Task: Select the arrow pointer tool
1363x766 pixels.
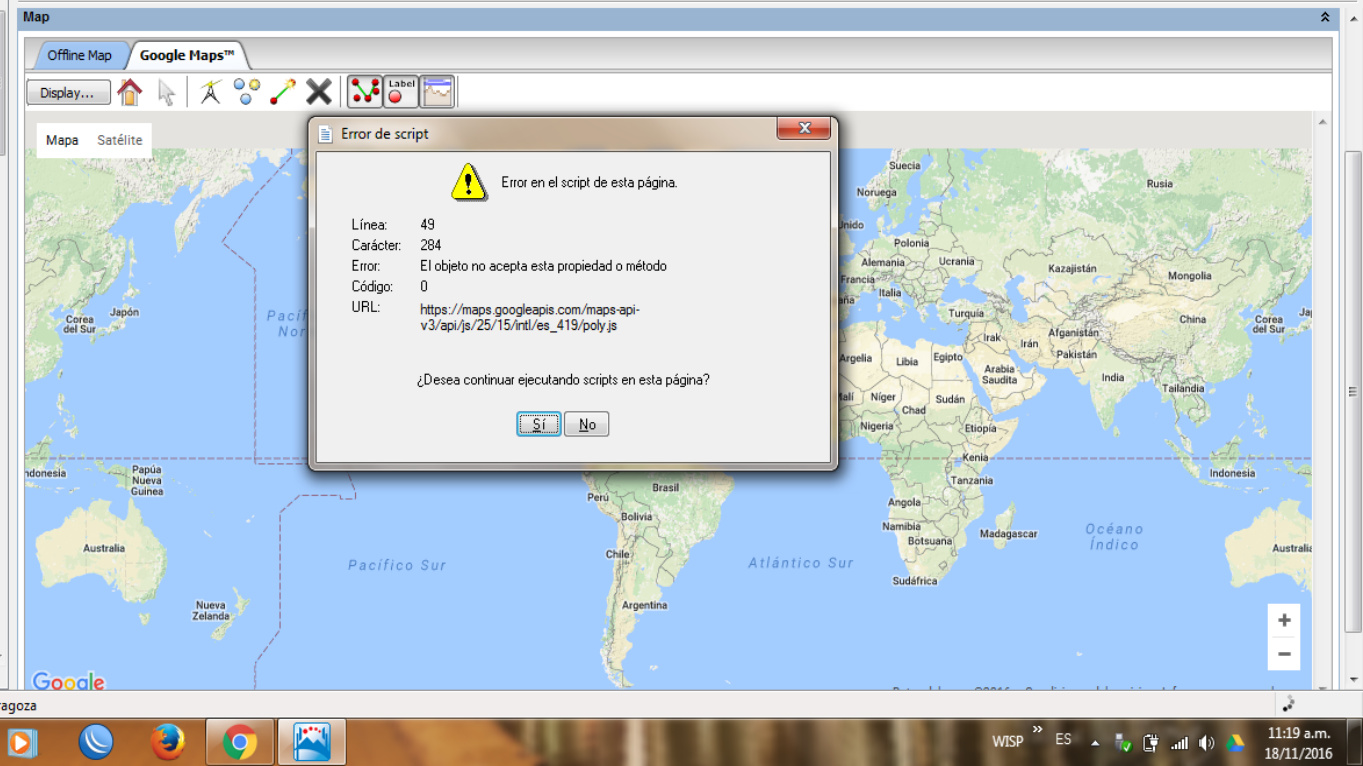Action: point(166,92)
